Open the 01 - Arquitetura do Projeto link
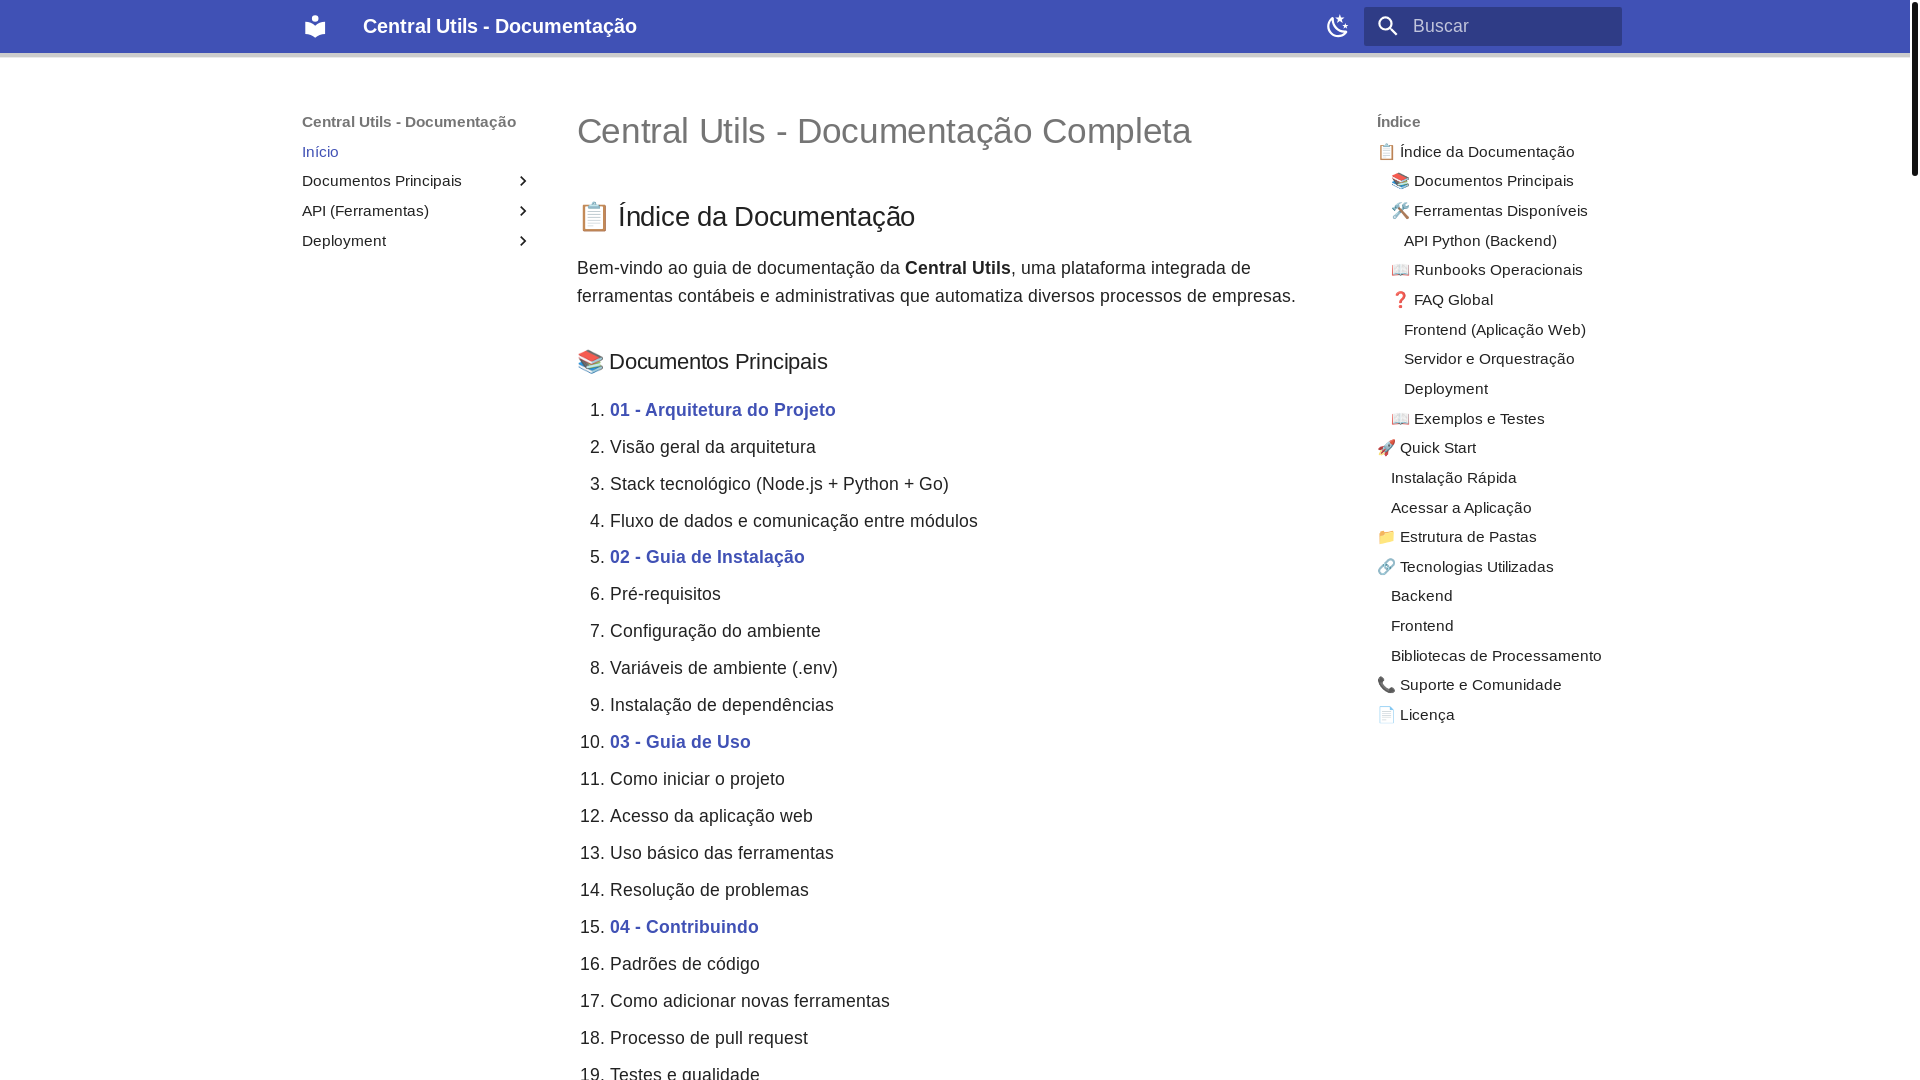The height and width of the screenshot is (1080, 1920). (x=723, y=410)
